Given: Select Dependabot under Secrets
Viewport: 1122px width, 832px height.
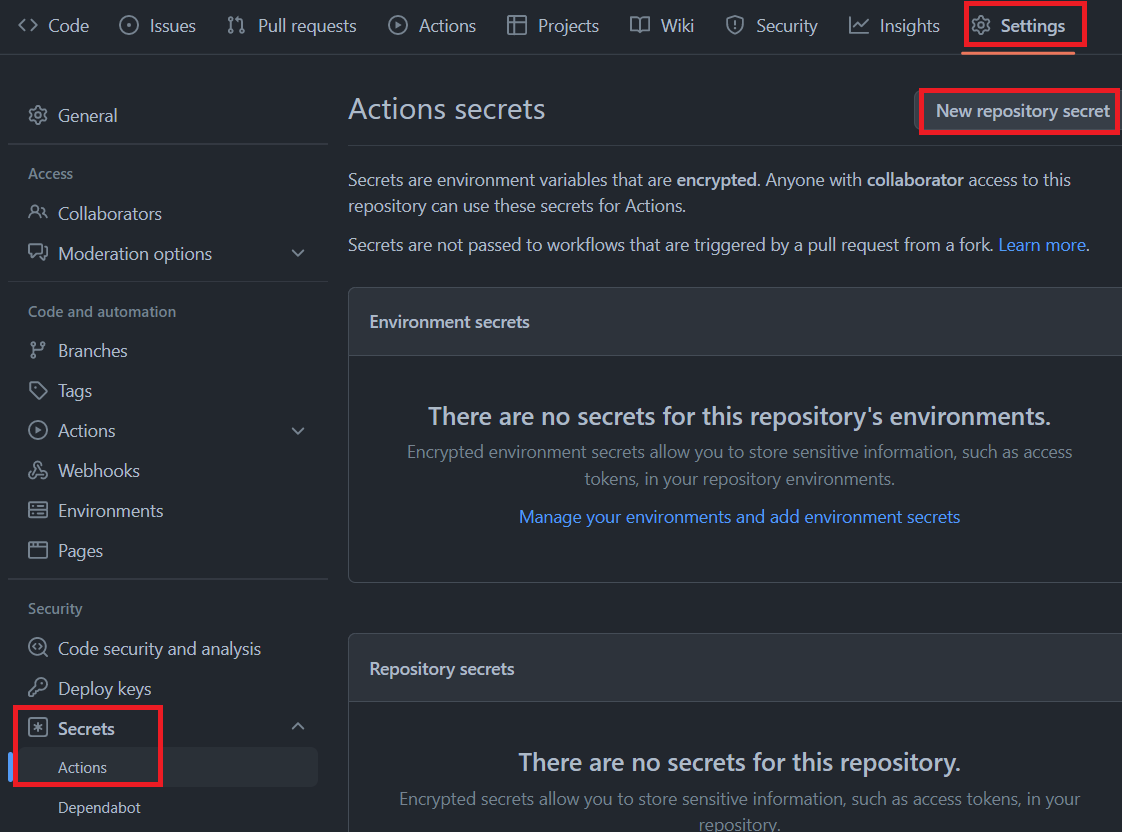Looking at the screenshot, I should (99, 807).
